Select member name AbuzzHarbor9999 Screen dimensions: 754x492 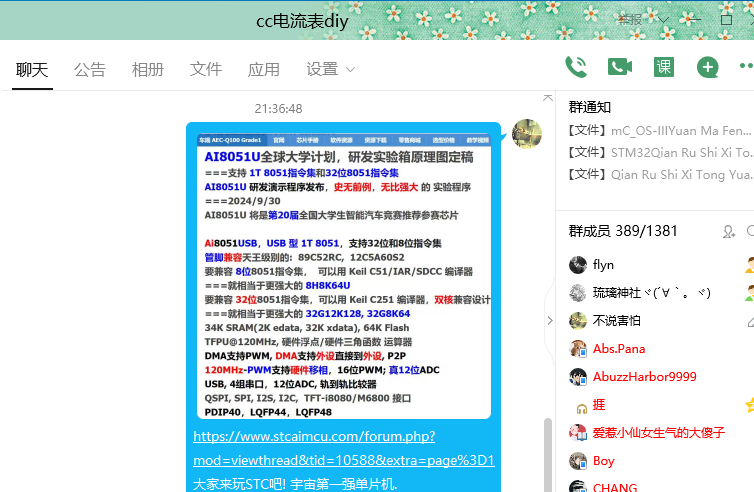pos(644,377)
